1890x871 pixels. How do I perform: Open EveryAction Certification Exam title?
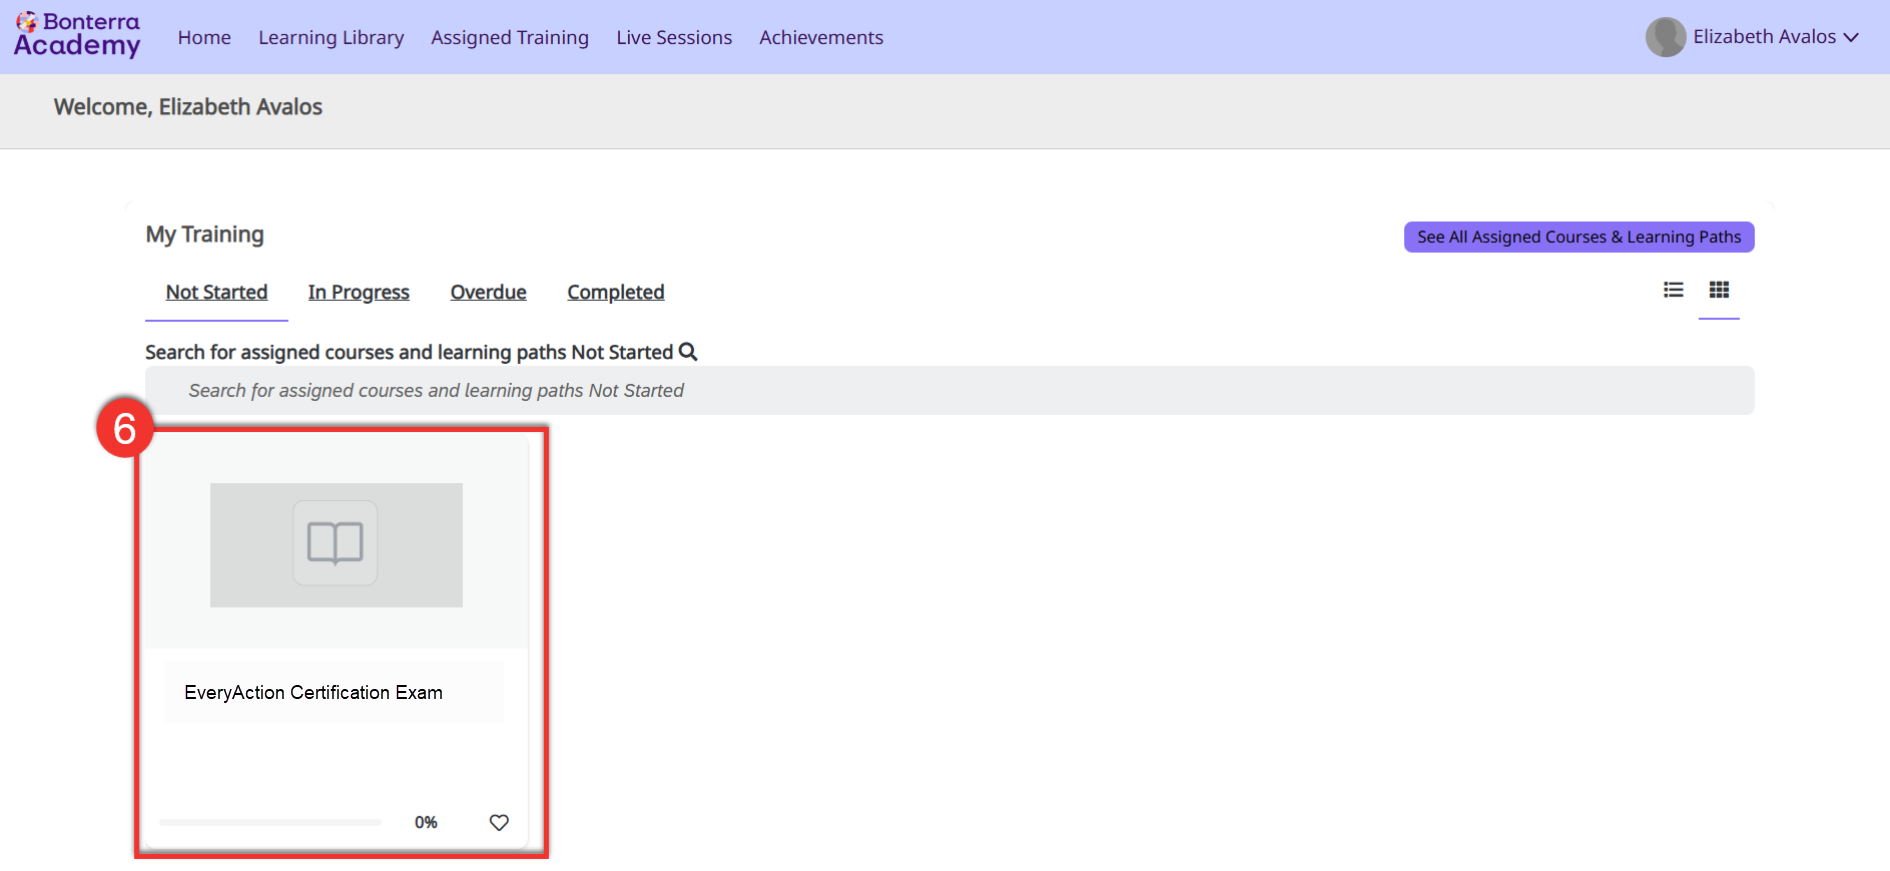click(313, 692)
